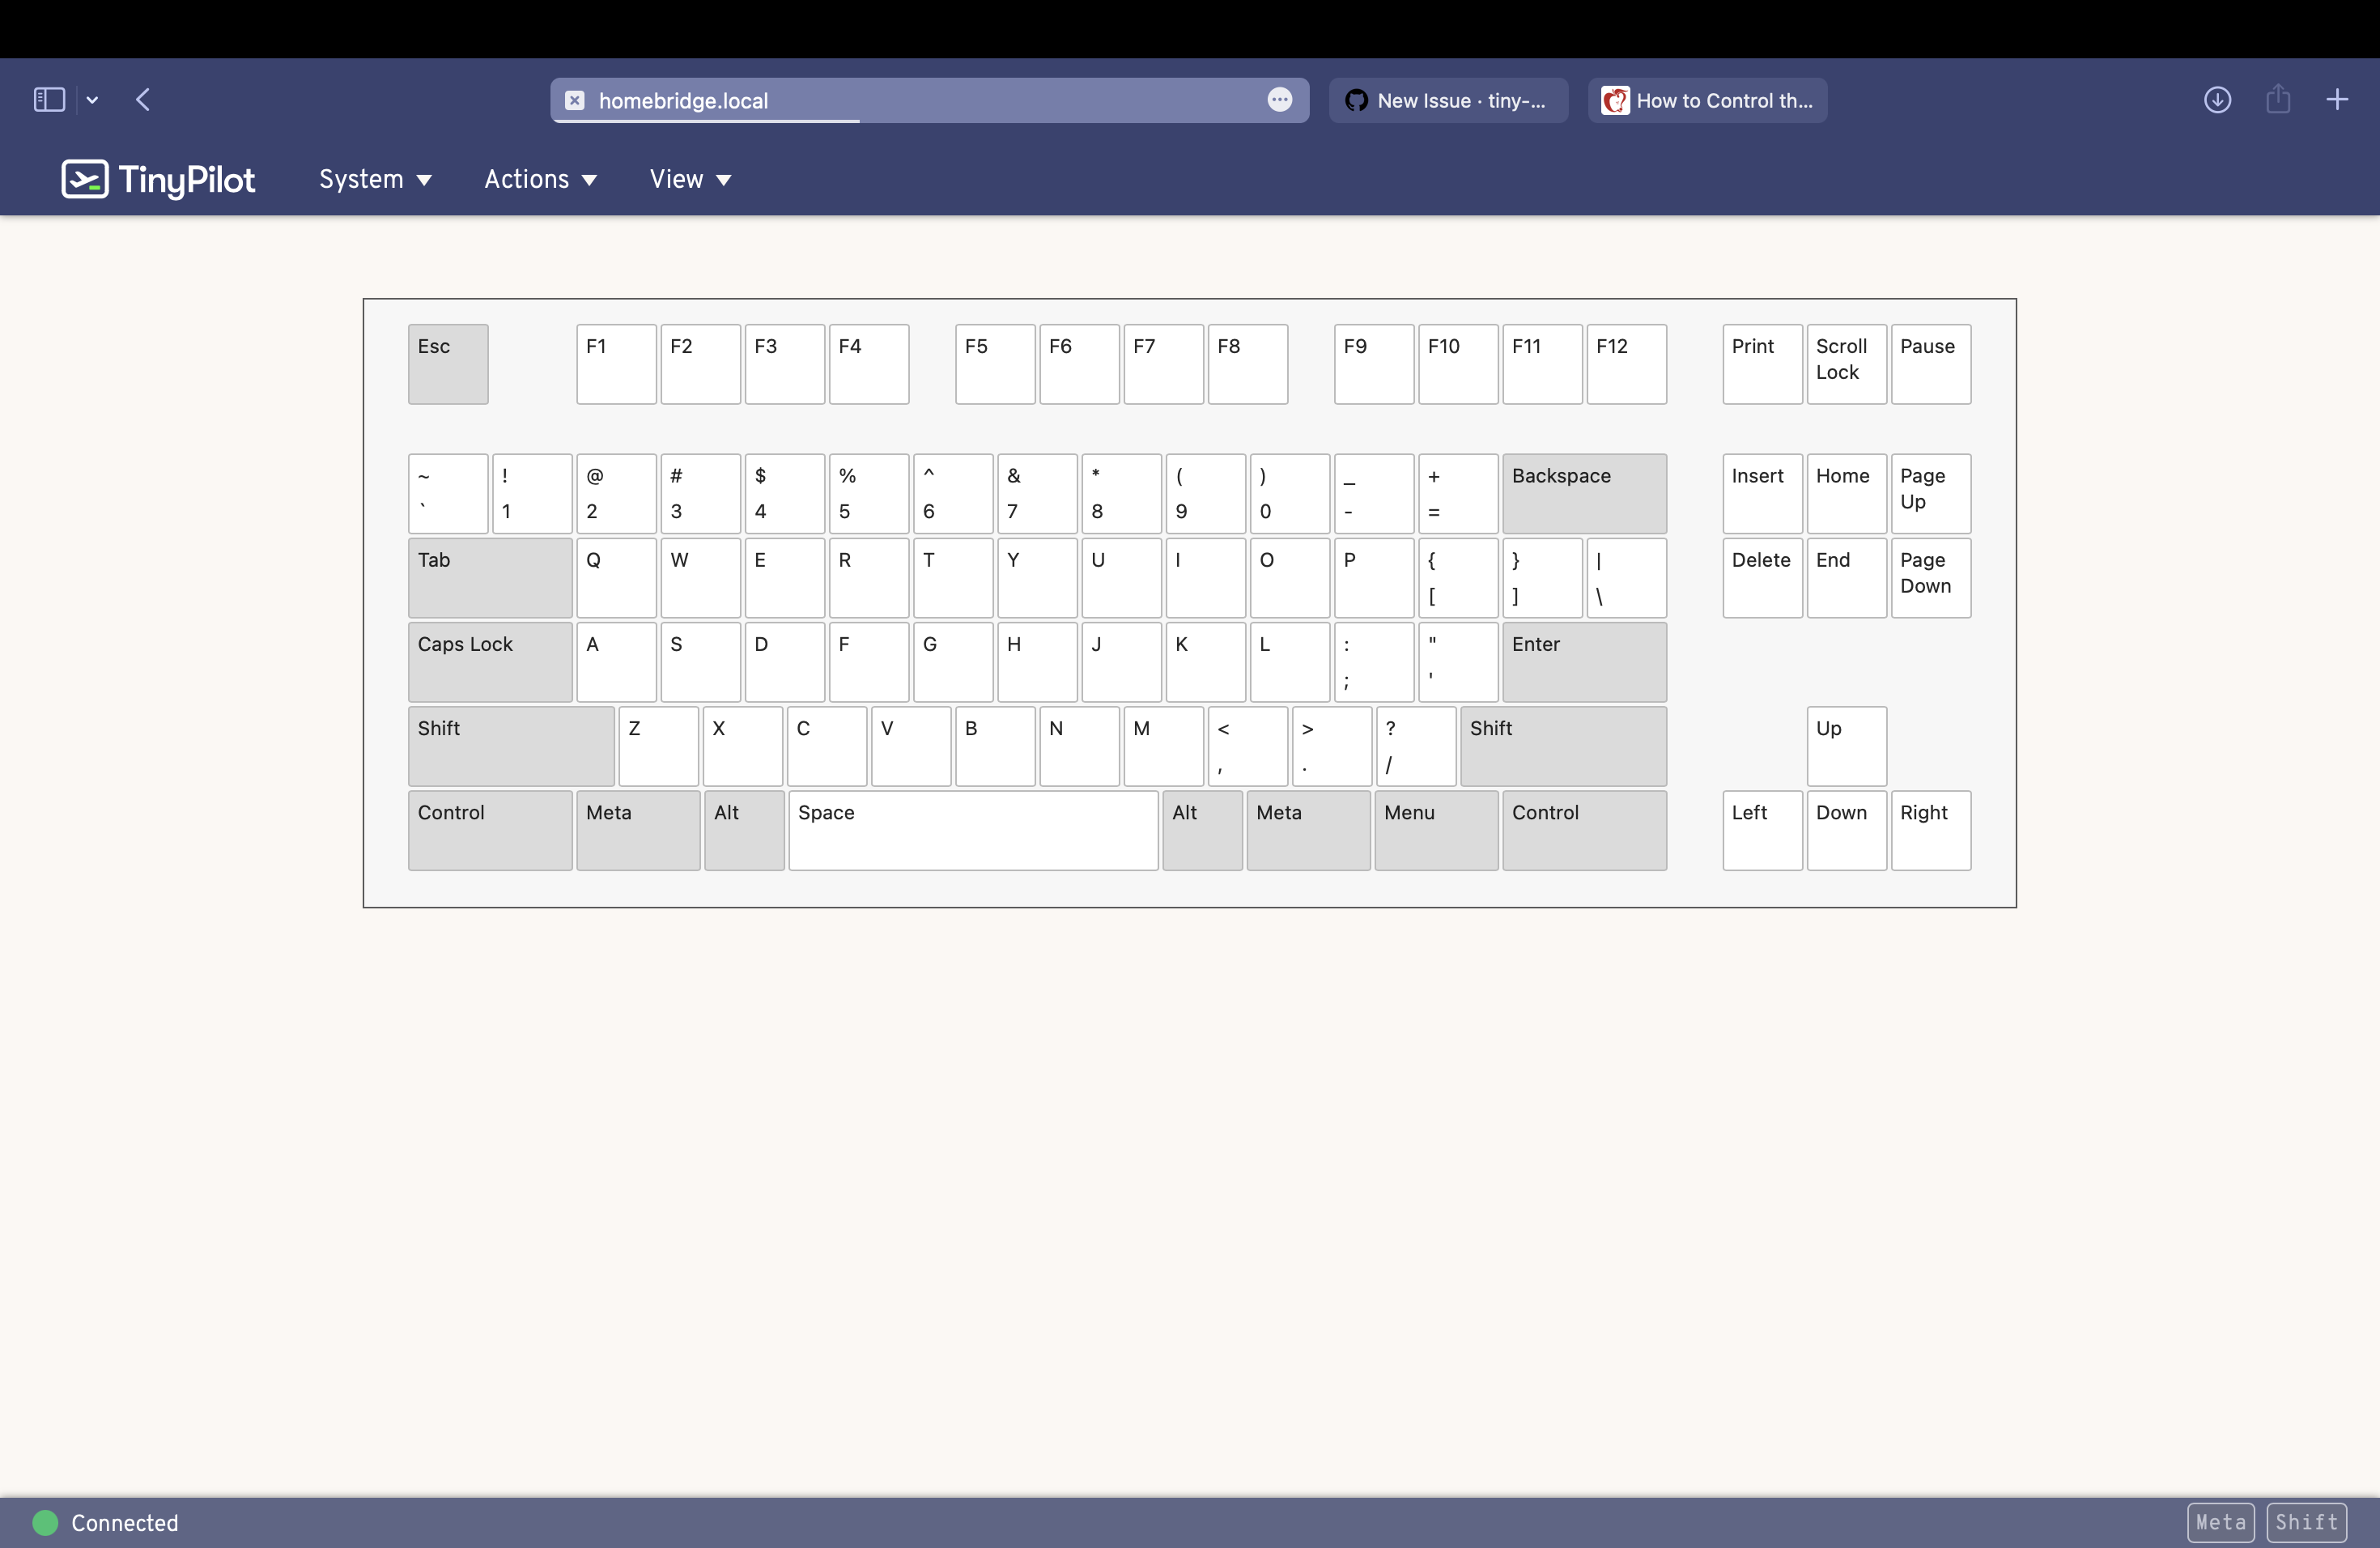Image resolution: width=2380 pixels, height=1548 pixels.
Task: Open a new tab with the plus icon
Action: [x=2337, y=100]
